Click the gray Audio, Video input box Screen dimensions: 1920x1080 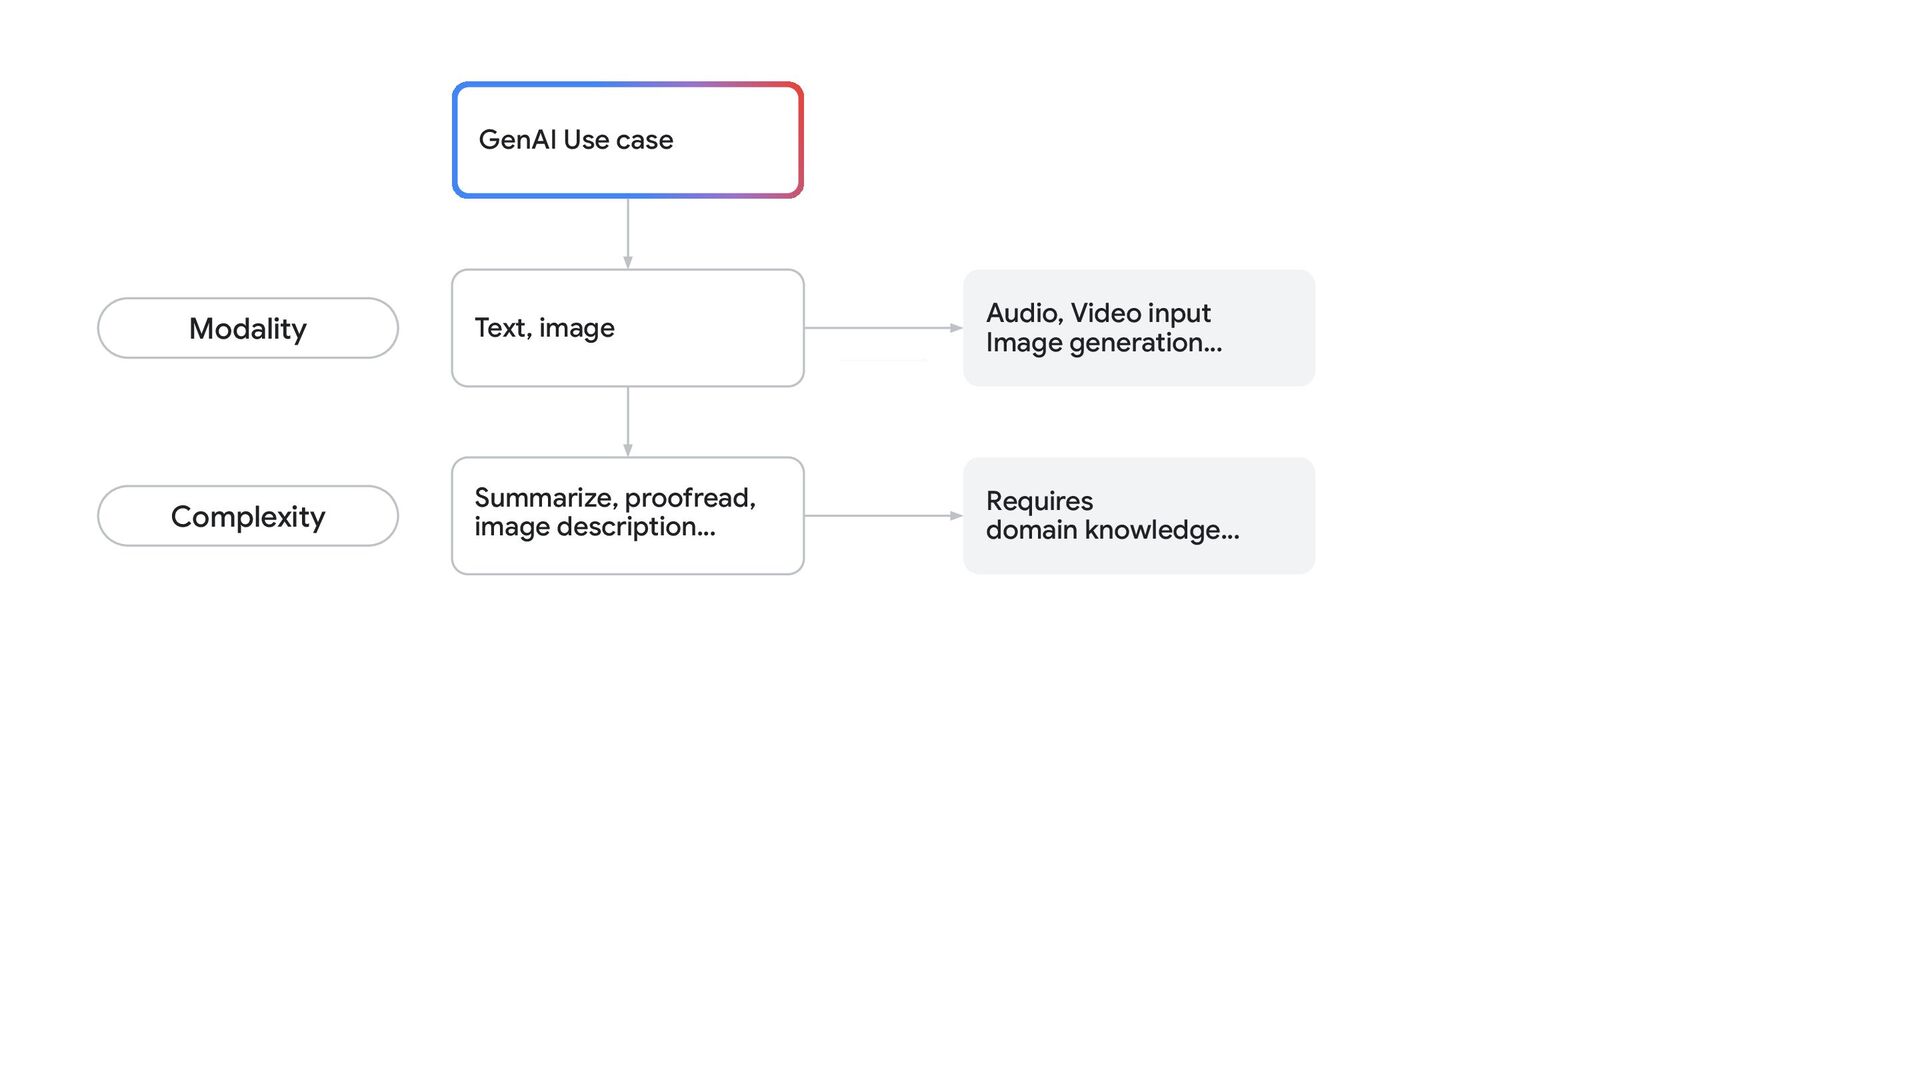[x=1138, y=328]
